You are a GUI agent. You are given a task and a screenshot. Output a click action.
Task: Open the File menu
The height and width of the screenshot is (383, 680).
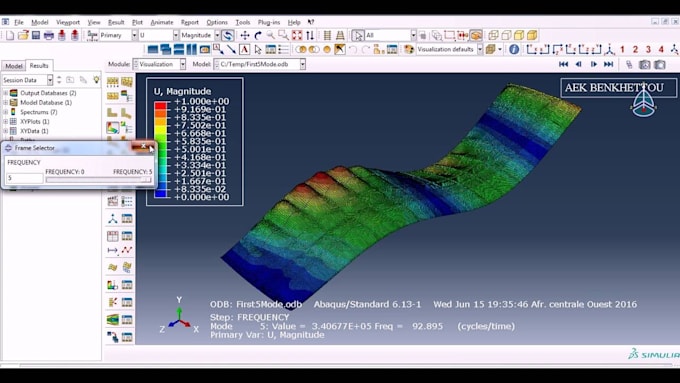(19, 22)
